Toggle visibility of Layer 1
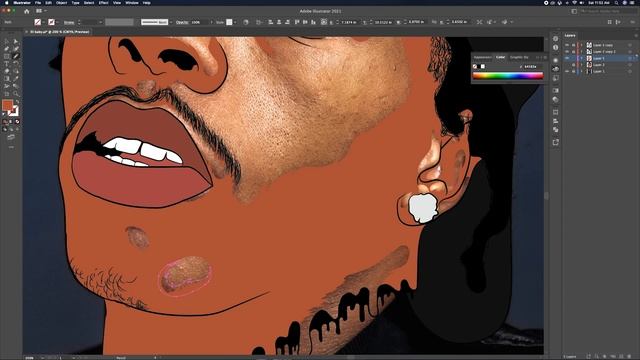Screen dimensions: 640x360 [x=567, y=71]
